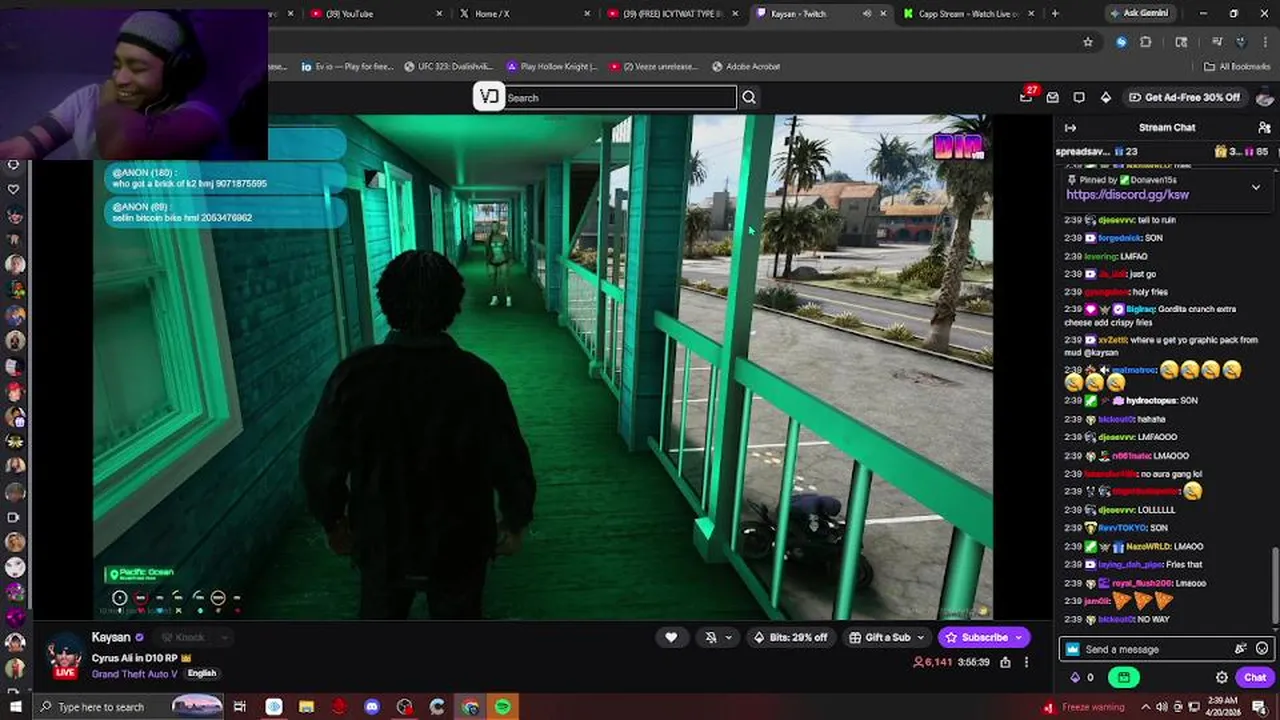Share the stream via share icon
The height and width of the screenshot is (720, 1280).
coord(1005,662)
